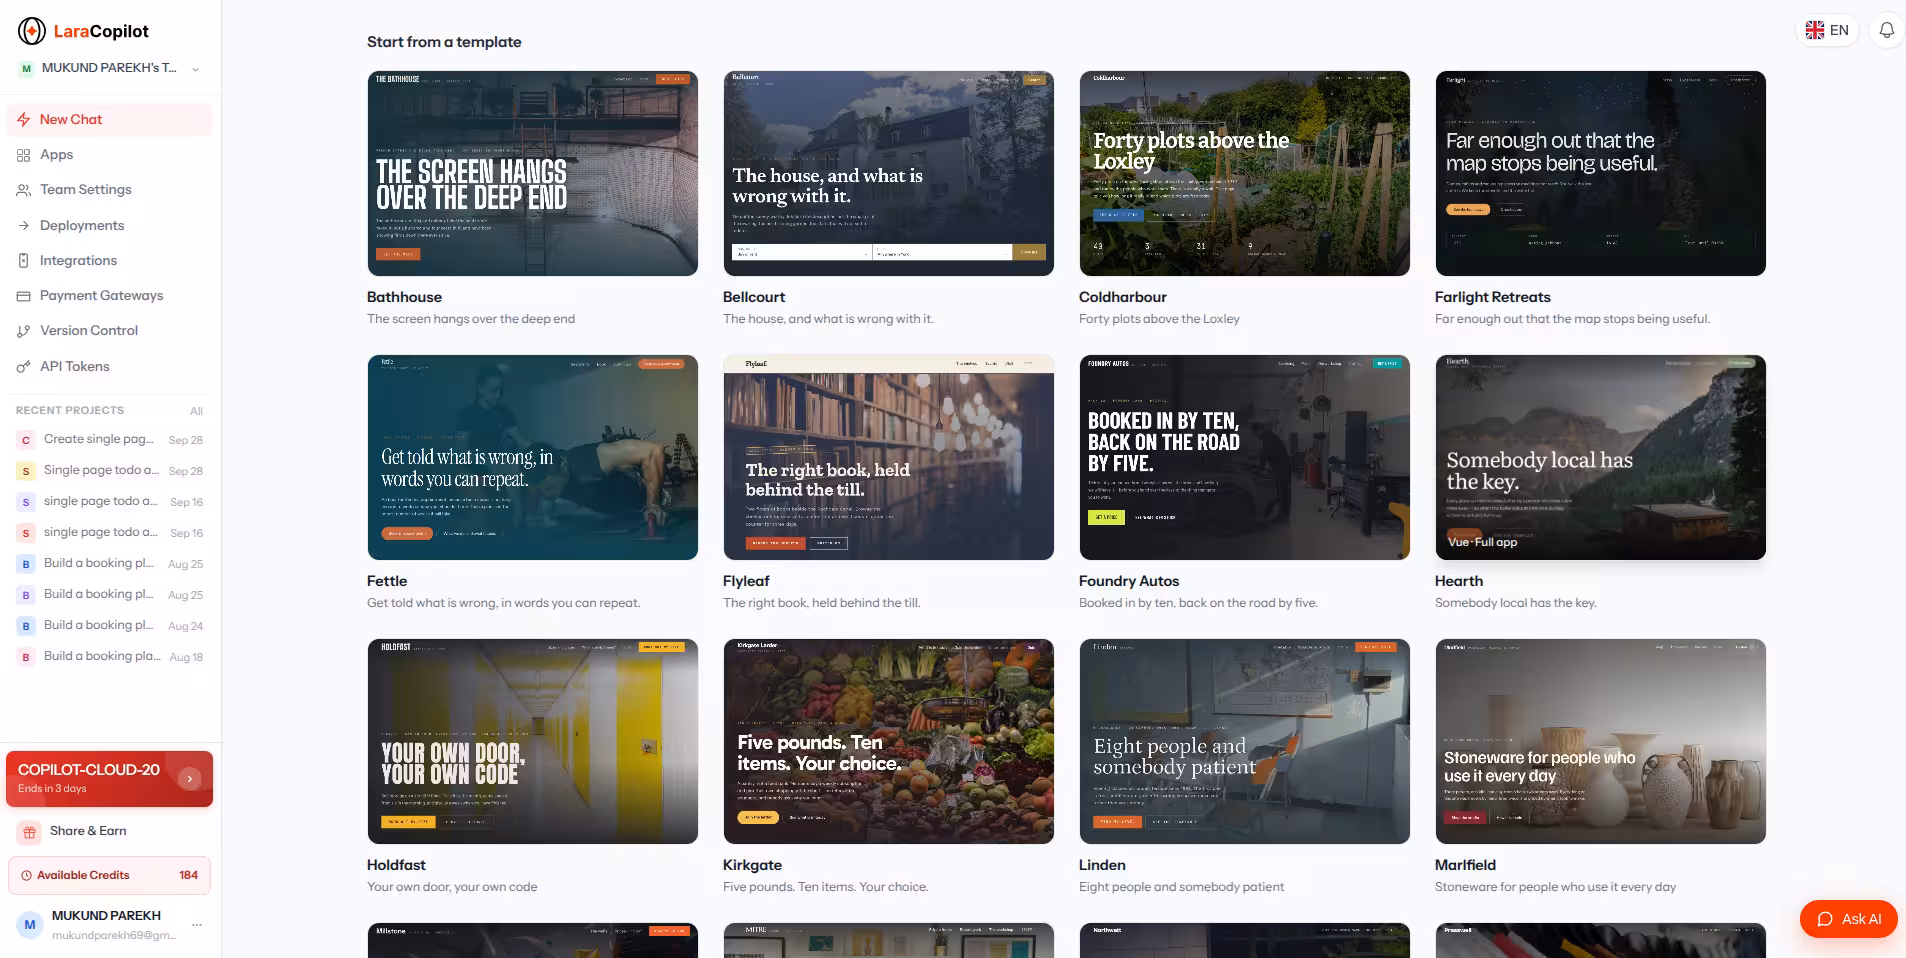This screenshot has width=1906, height=958.
Task: Click the MUKUND PAREKH account name
Action: point(106,916)
